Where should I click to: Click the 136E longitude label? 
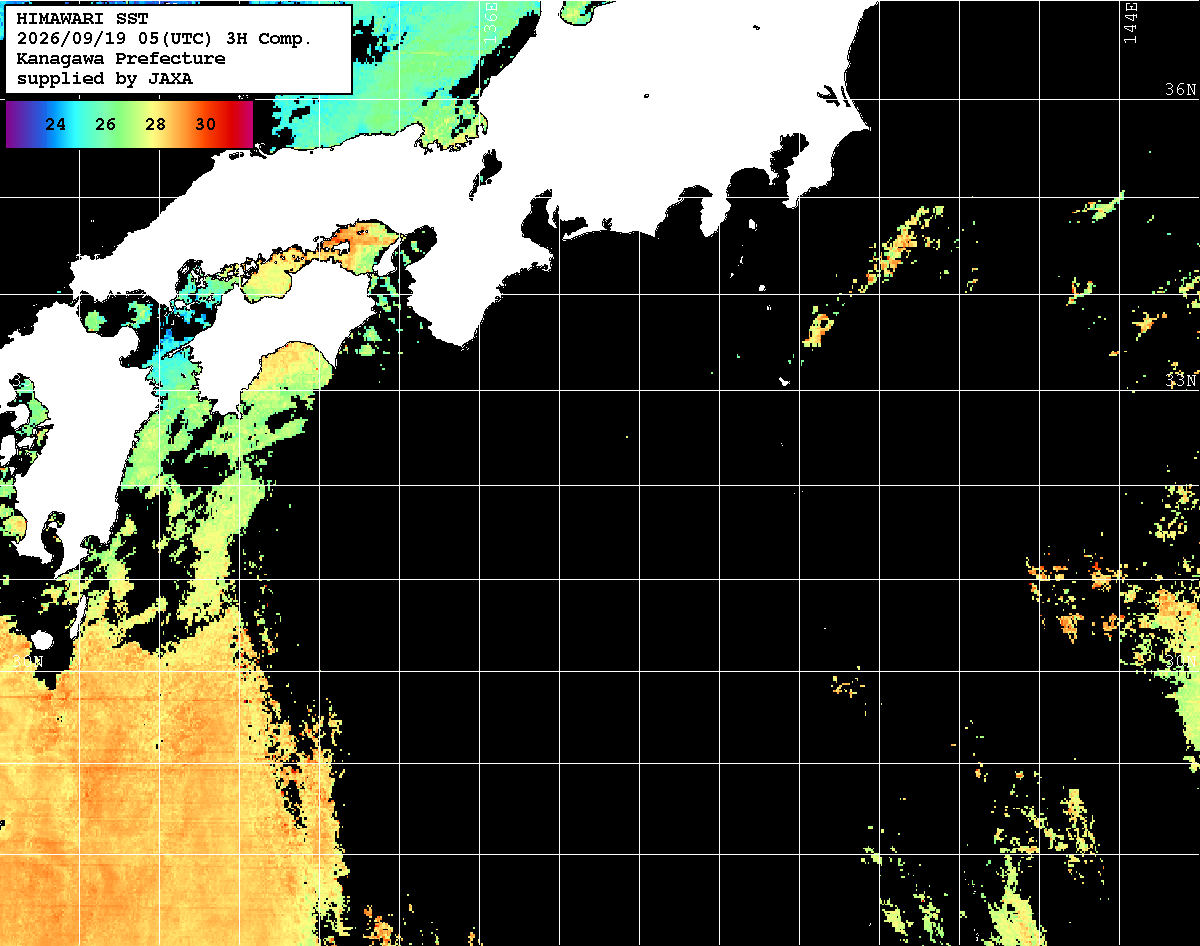point(489,20)
